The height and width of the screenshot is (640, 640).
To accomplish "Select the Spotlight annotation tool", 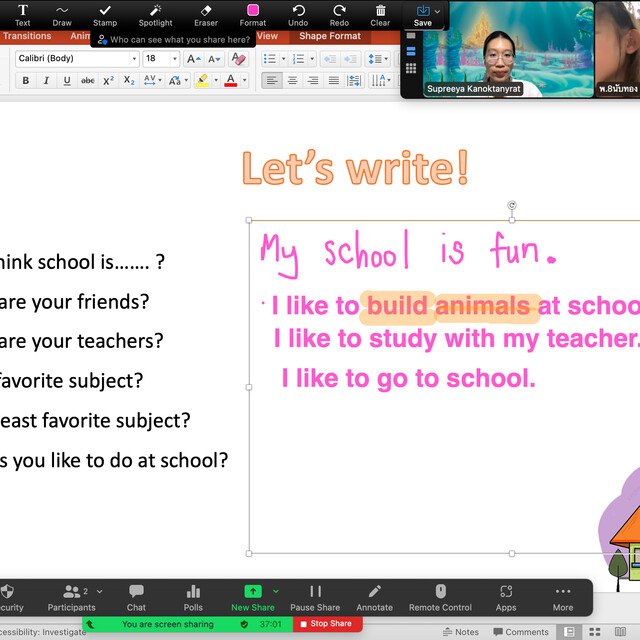I will [155, 14].
